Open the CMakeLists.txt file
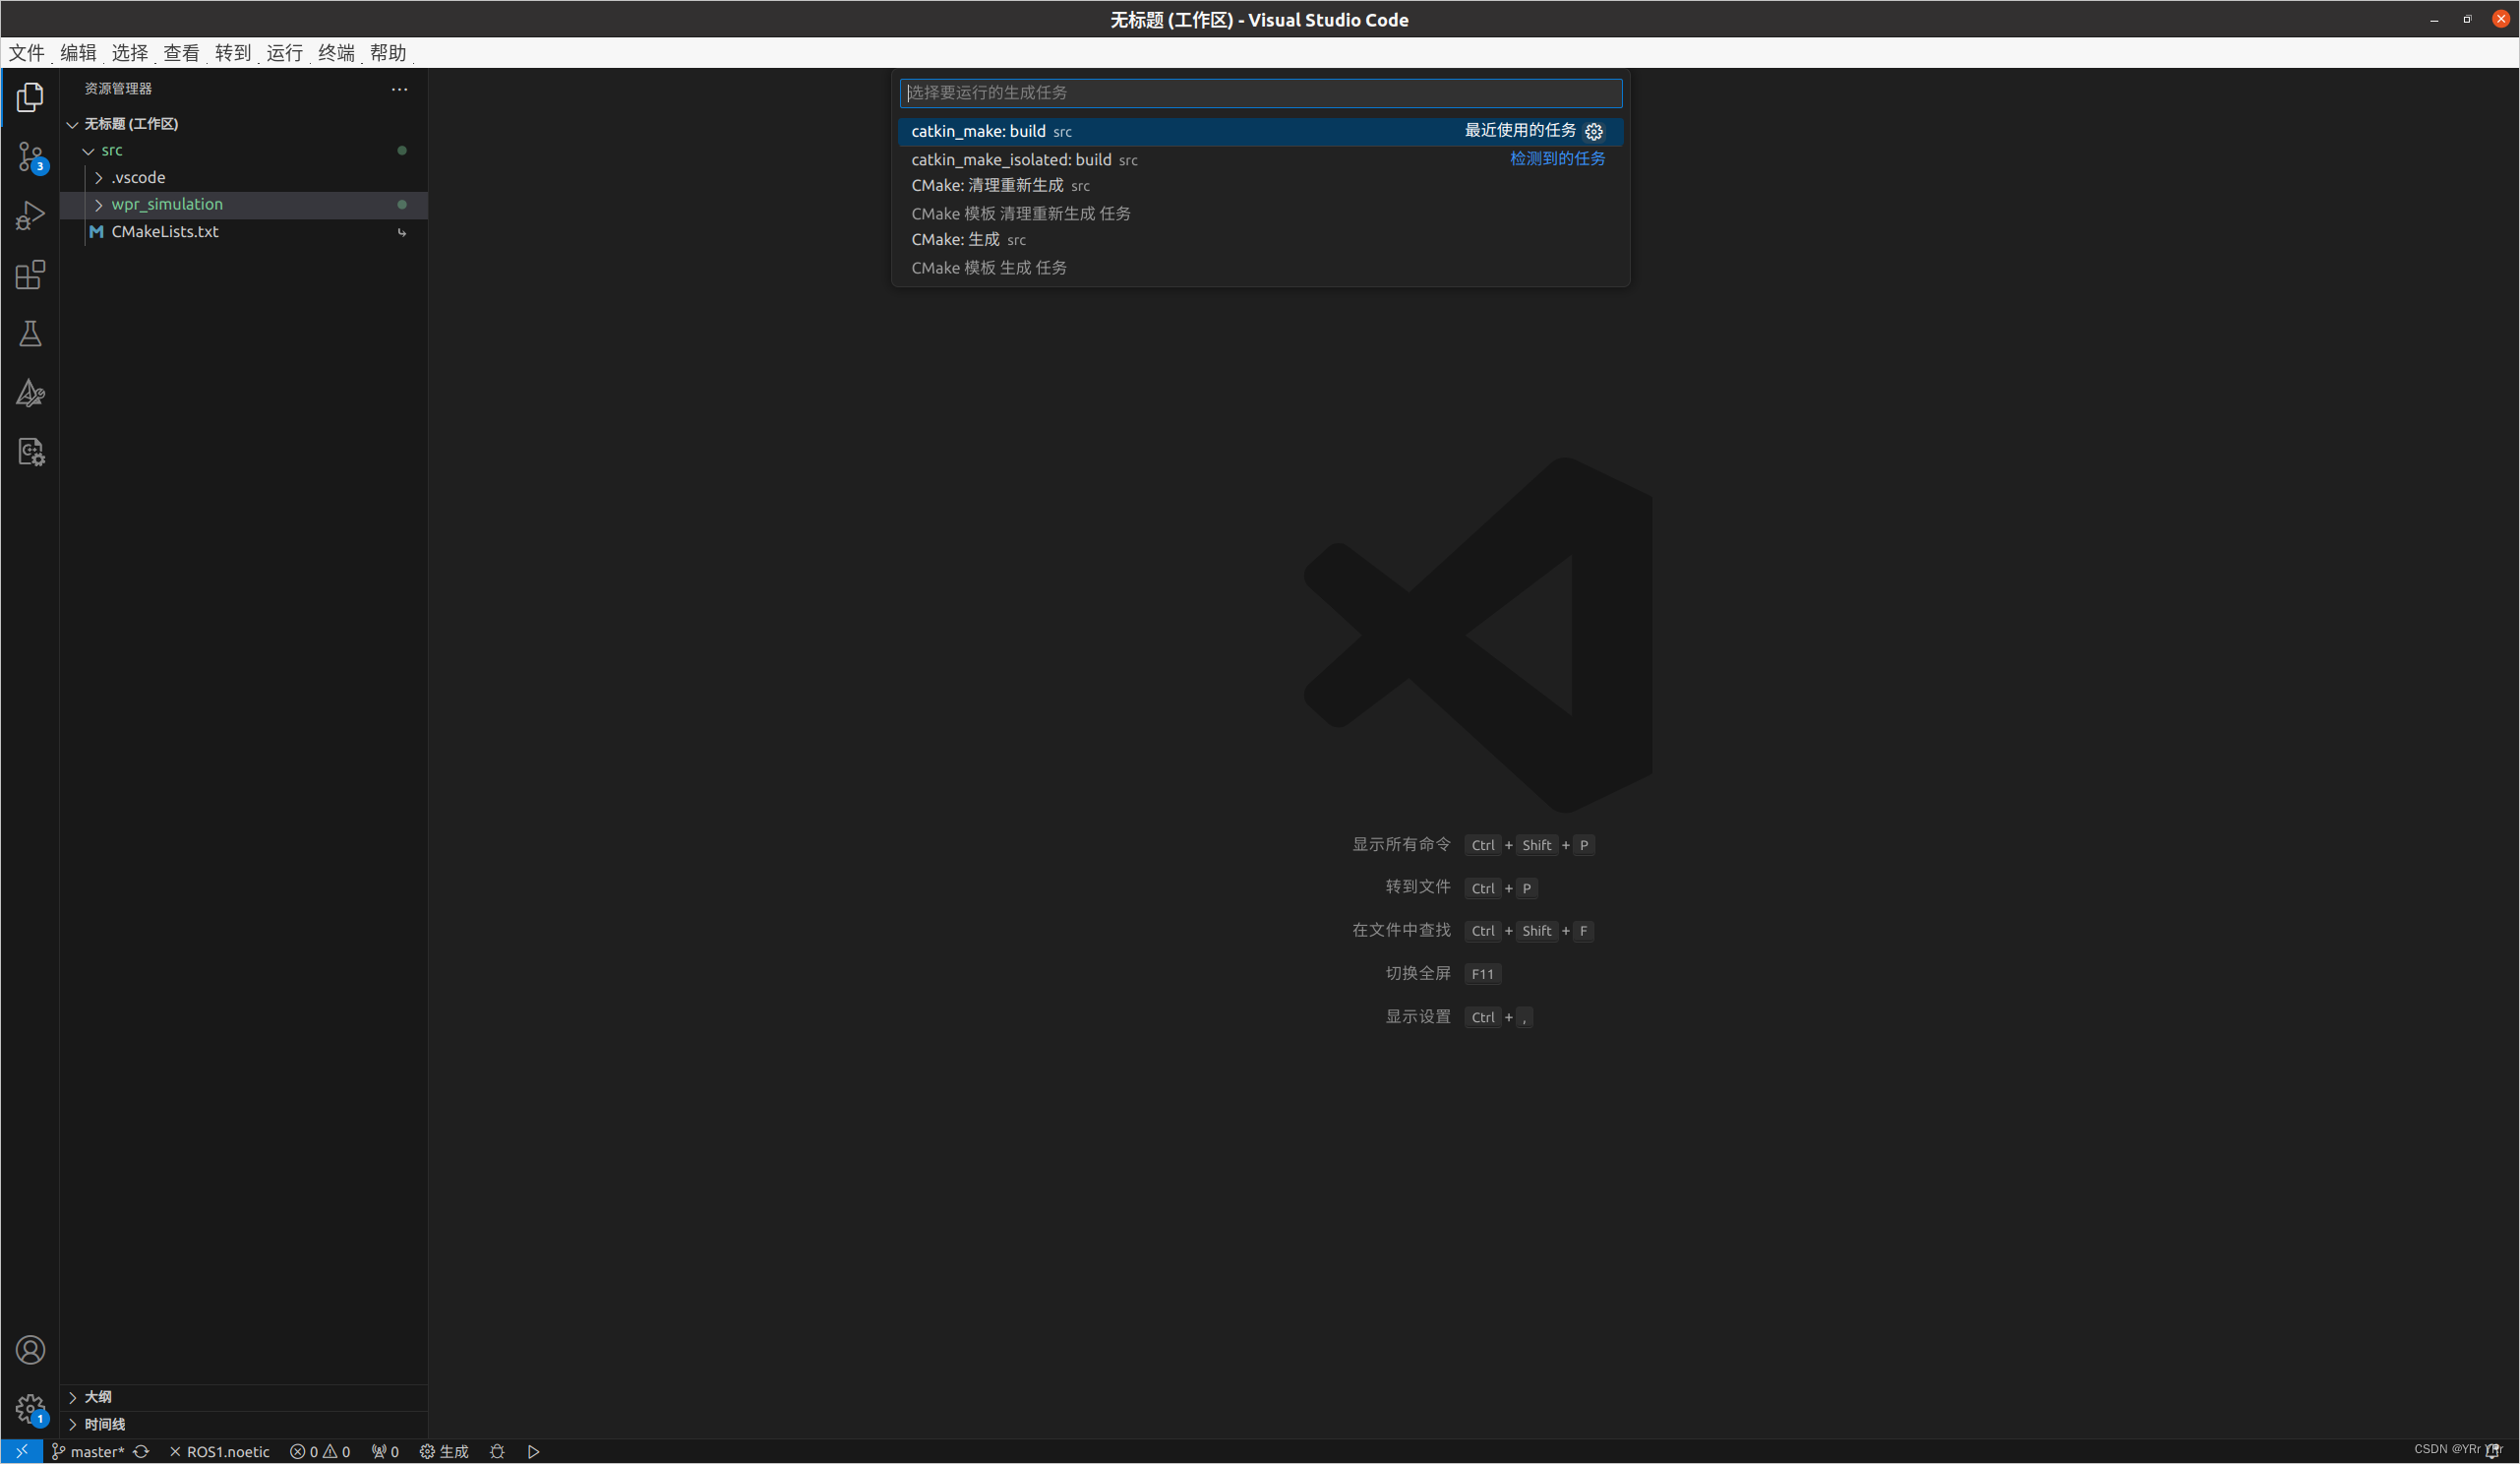Image resolution: width=2520 pixels, height=1464 pixels. click(x=244, y=232)
